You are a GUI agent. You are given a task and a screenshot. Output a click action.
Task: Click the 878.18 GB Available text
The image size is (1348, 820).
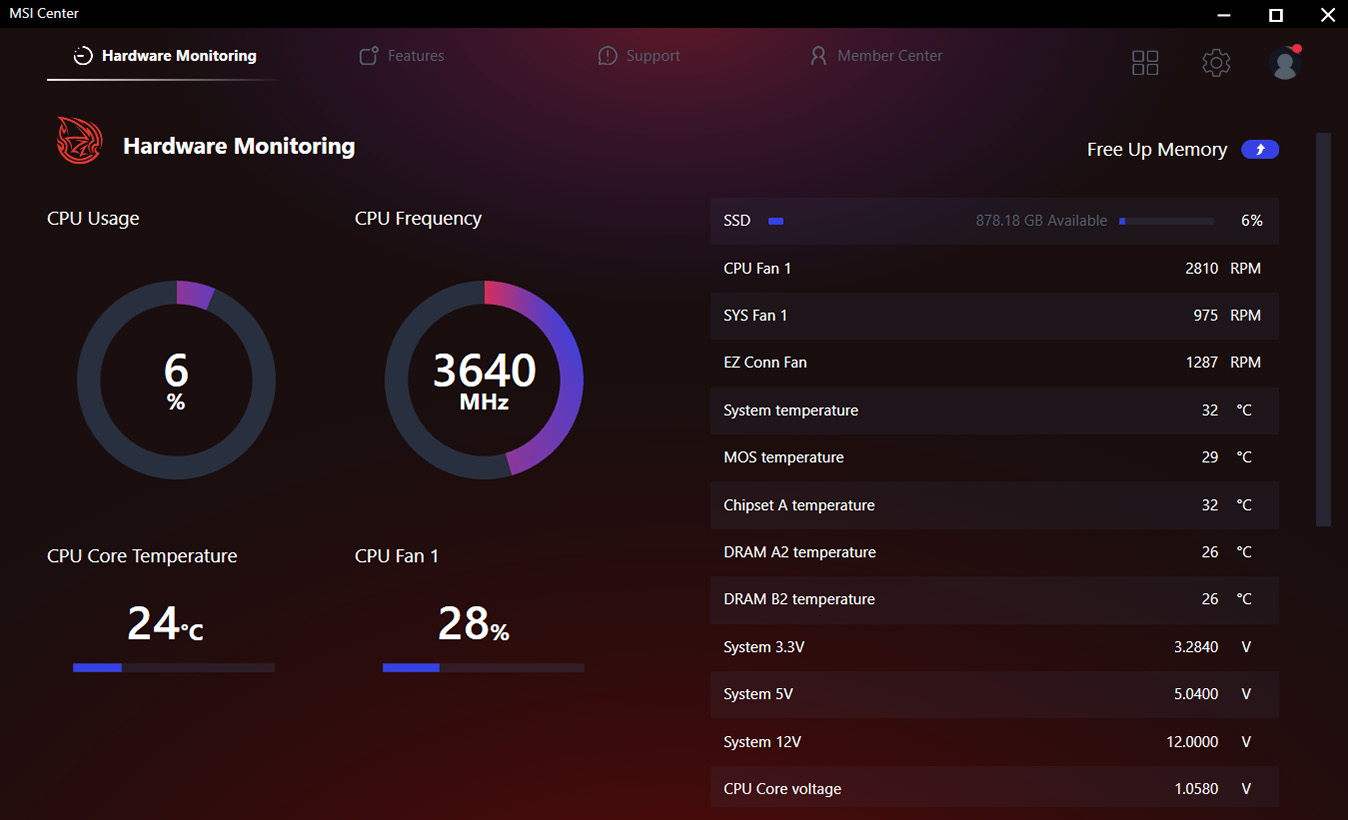[x=1041, y=221]
